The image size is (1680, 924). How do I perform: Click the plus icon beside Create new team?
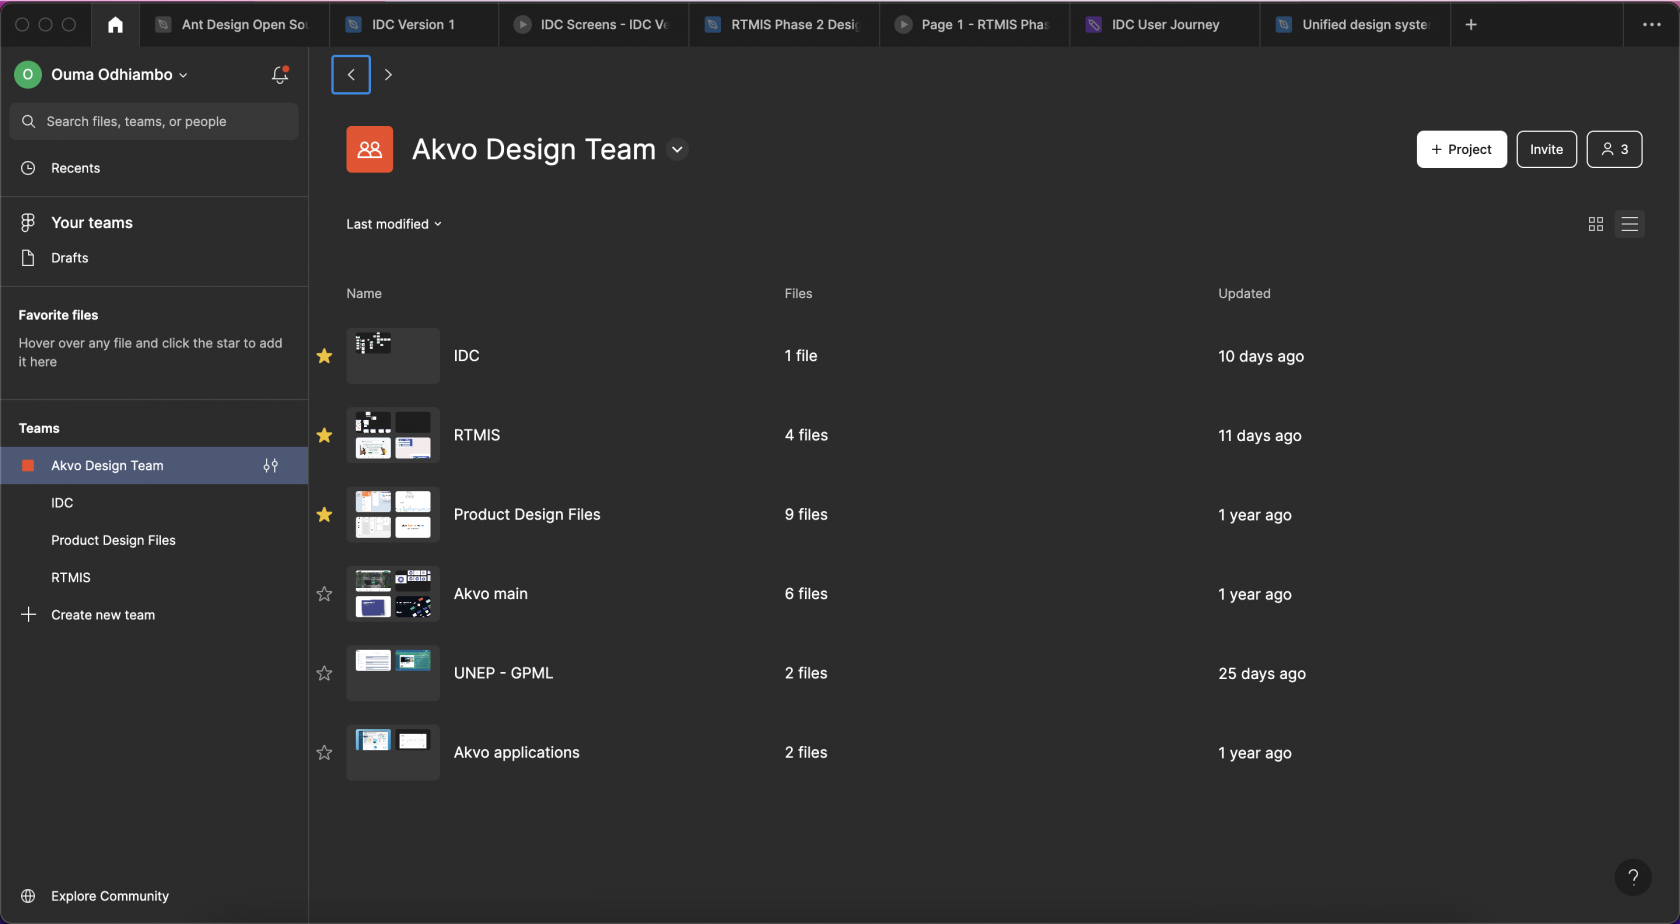tap(28, 615)
